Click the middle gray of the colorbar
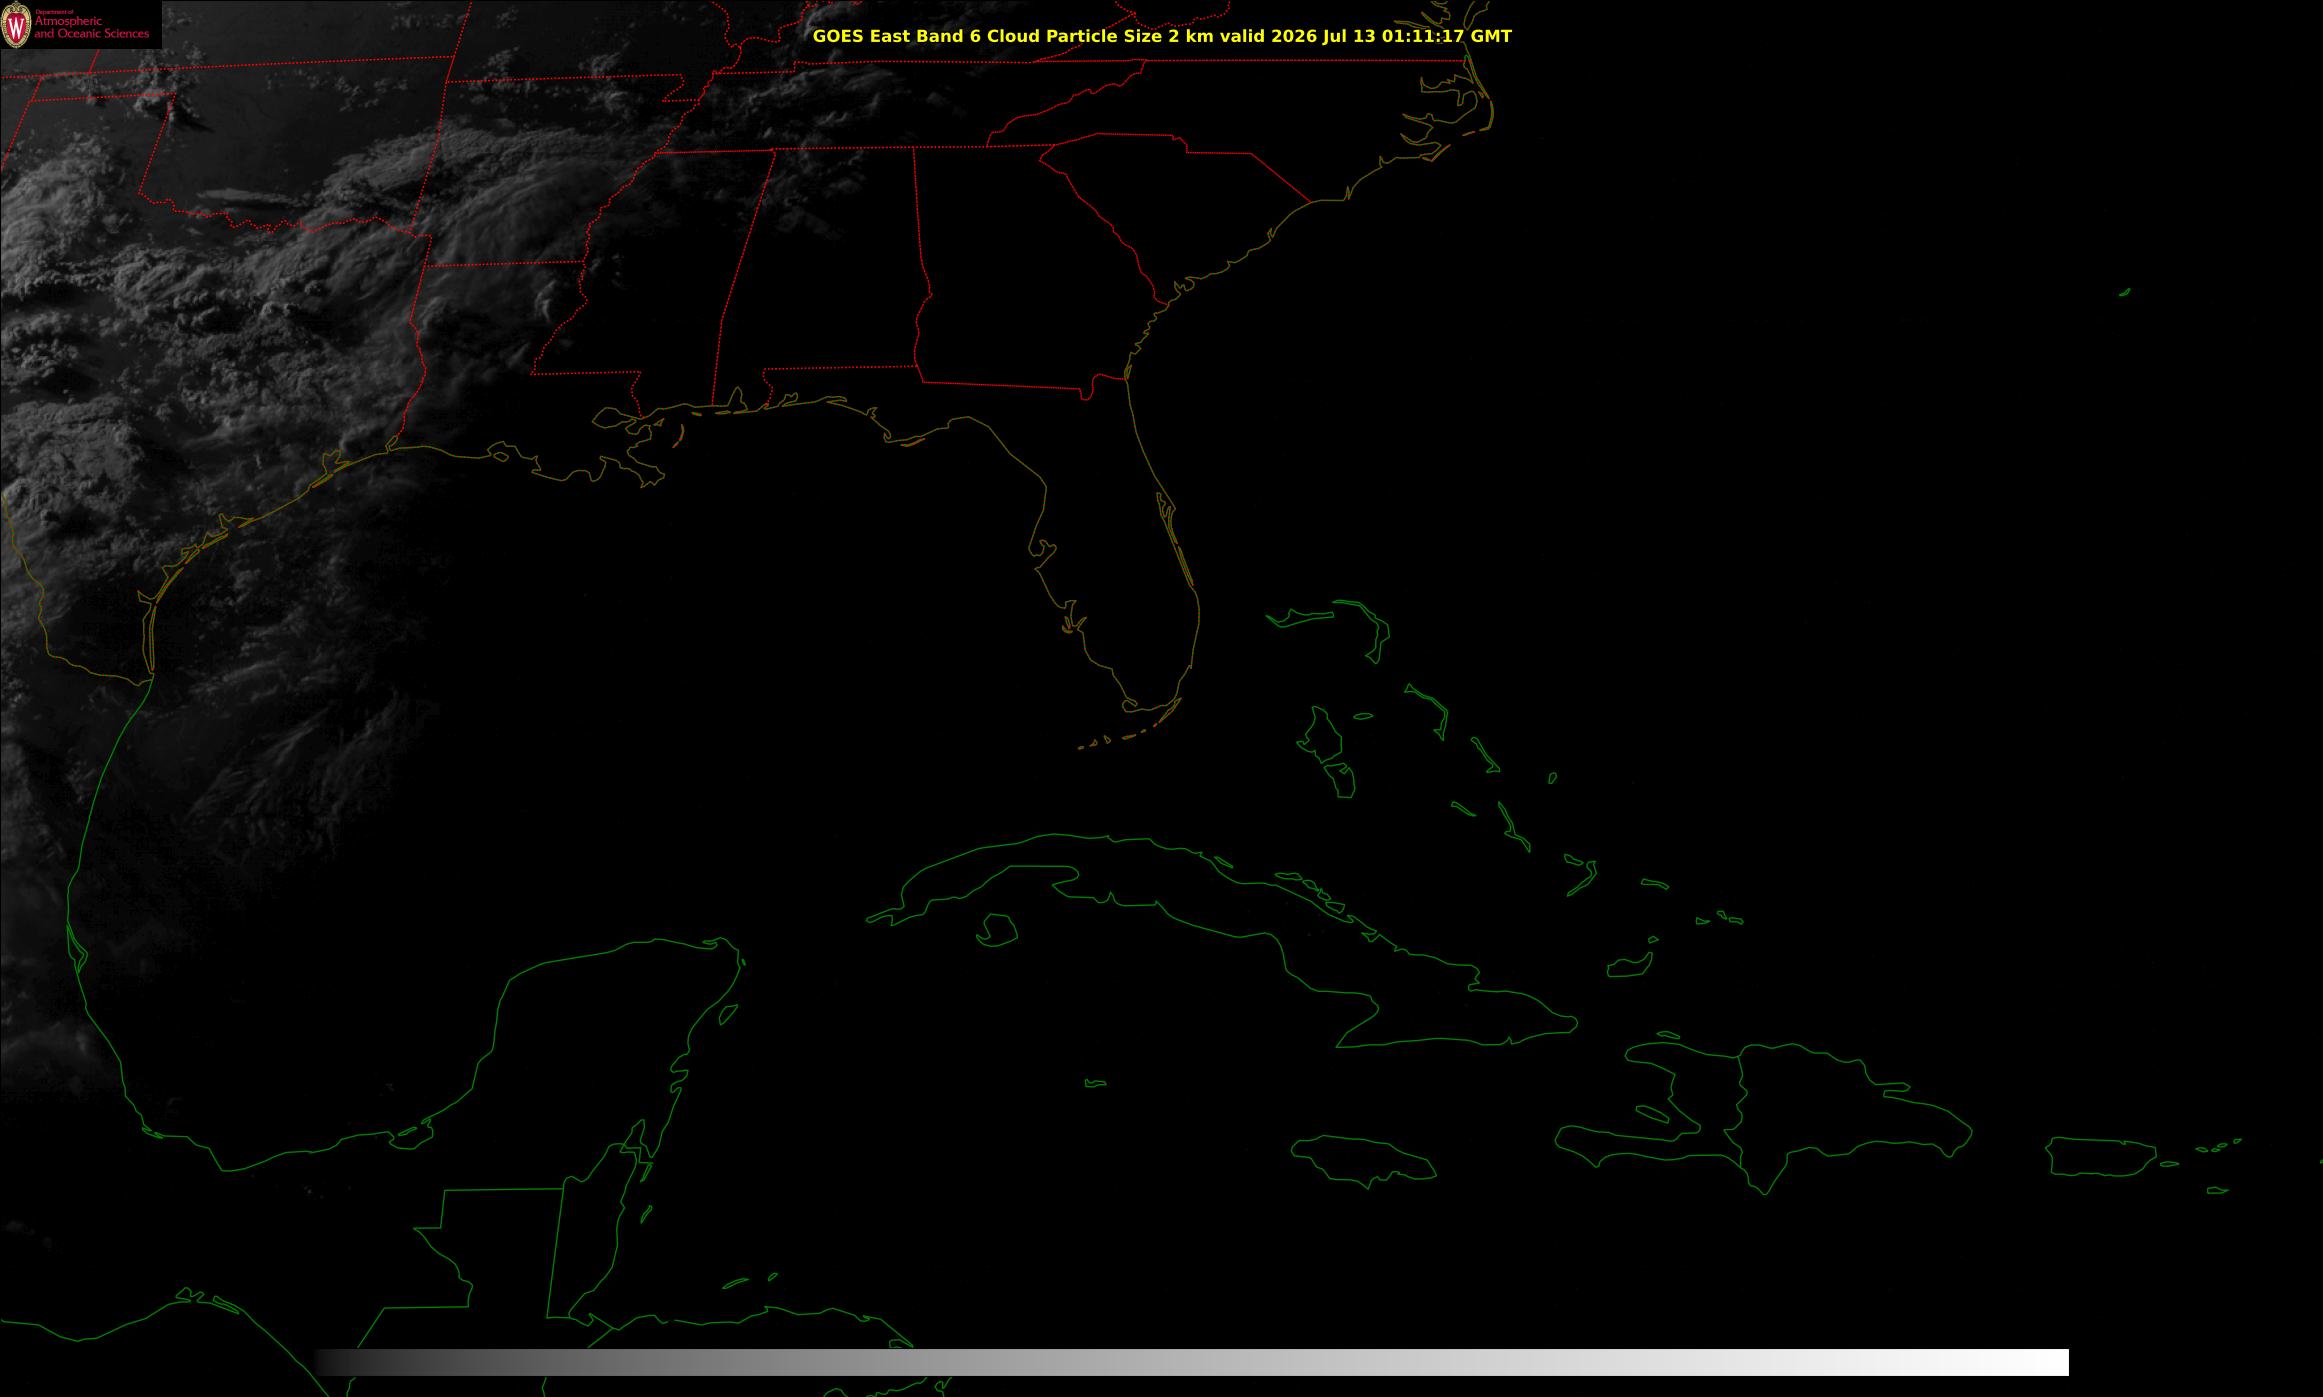Viewport: 2323px width, 1397px height. coord(1192,1362)
